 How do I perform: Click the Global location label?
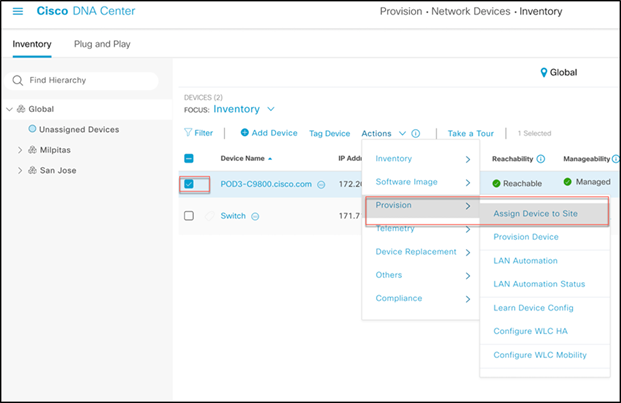(x=563, y=72)
